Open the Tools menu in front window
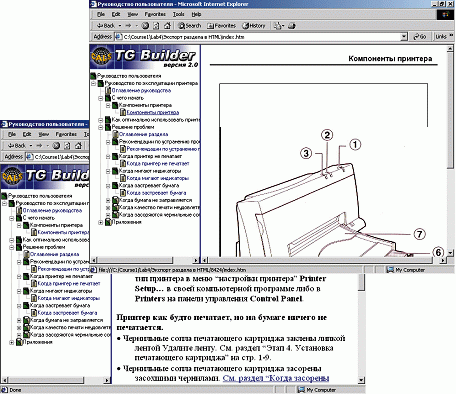Image resolution: width=456 pixels, height=394 pixels. 178,14
